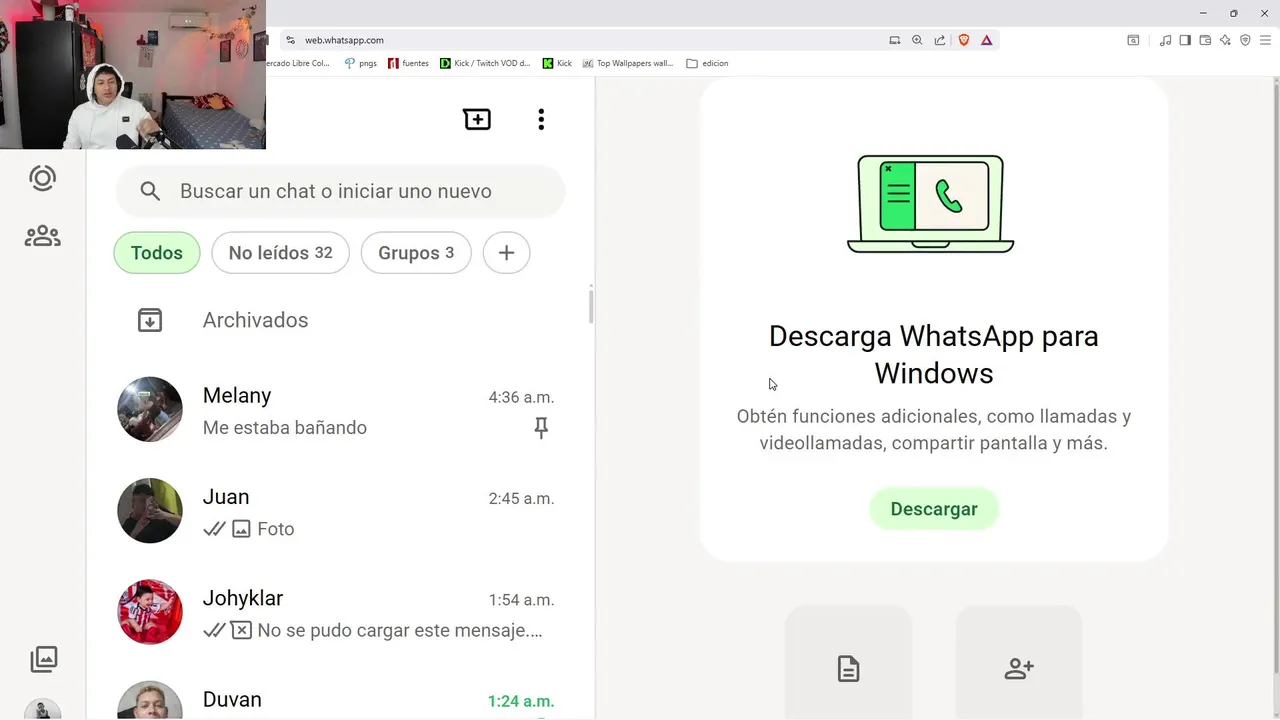Image resolution: width=1280 pixels, height=720 pixels.
Task: Click the music note icon in browser toolbar
Action: point(1165,40)
